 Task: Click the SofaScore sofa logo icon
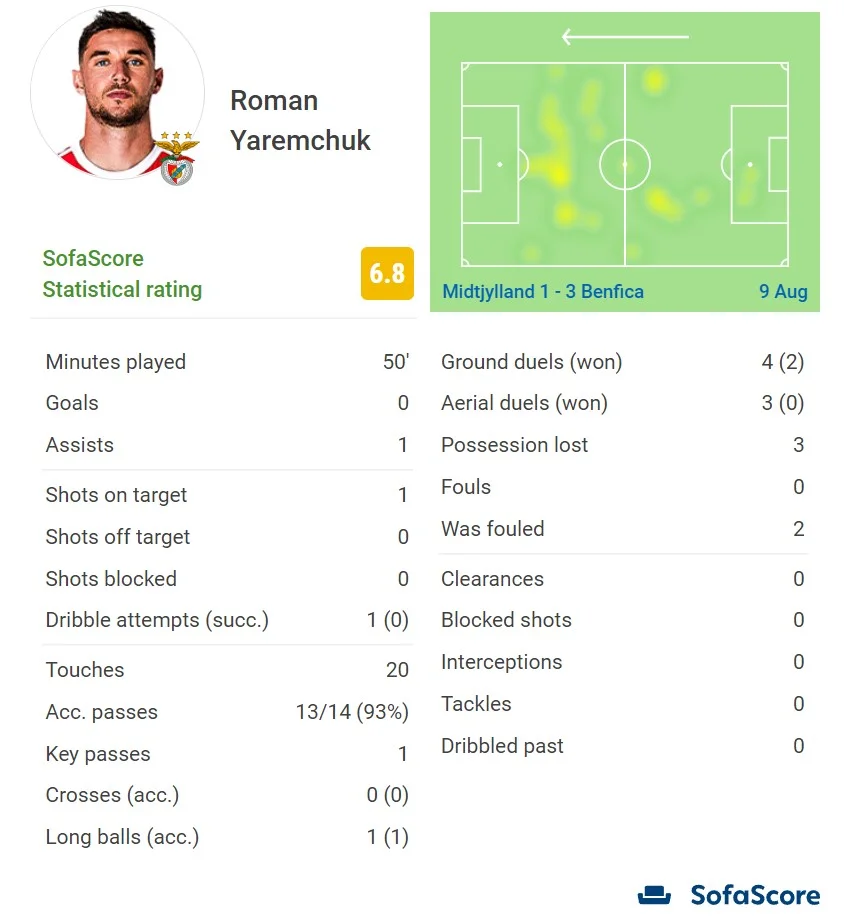point(655,895)
